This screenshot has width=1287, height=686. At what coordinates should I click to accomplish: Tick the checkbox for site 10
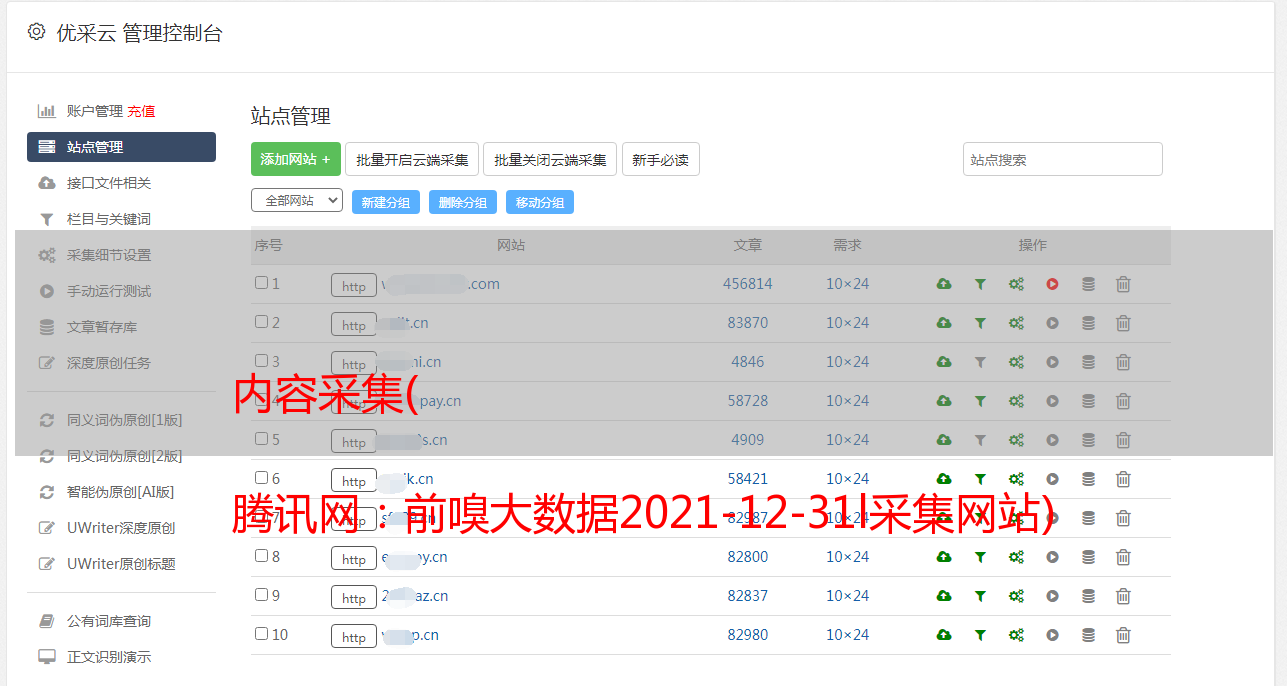point(261,634)
